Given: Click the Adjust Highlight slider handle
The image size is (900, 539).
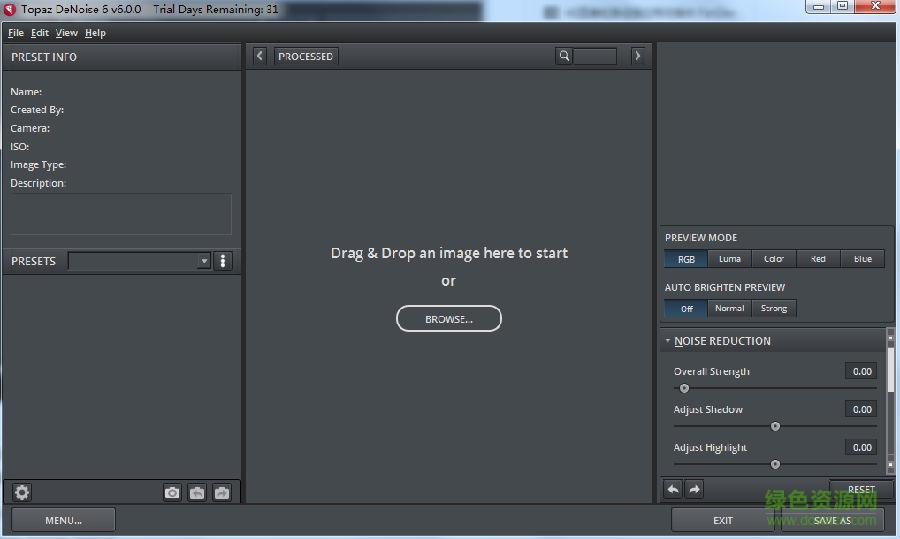Looking at the screenshot, I should (x=775, y=464).
